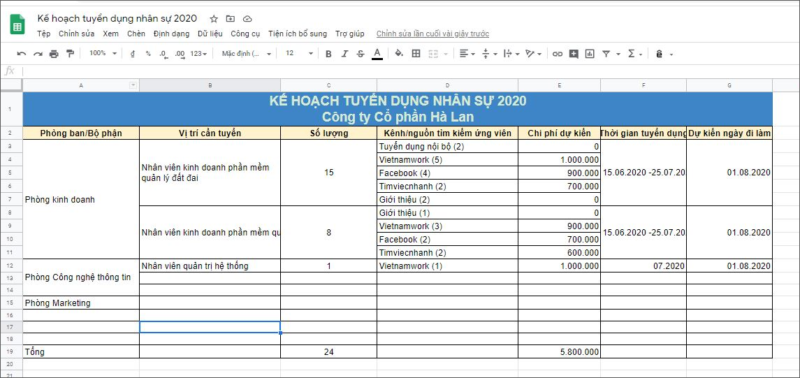This screenshot has width=800, height=378.
Task: Increase decimal places
Action: [x=180, y=54]
